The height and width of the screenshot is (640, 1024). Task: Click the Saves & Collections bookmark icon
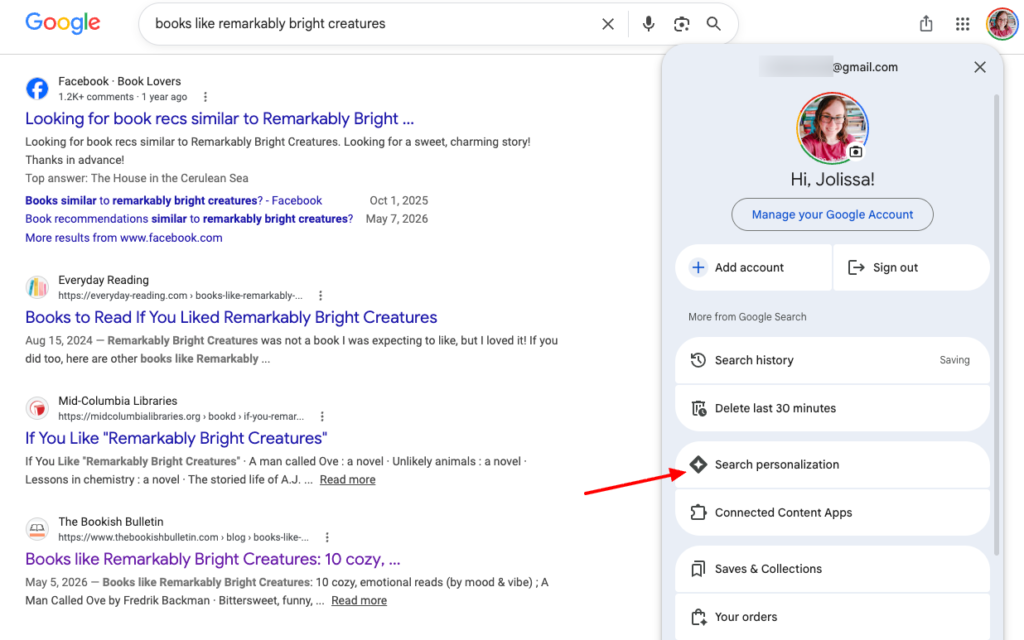tap(698, 569)
